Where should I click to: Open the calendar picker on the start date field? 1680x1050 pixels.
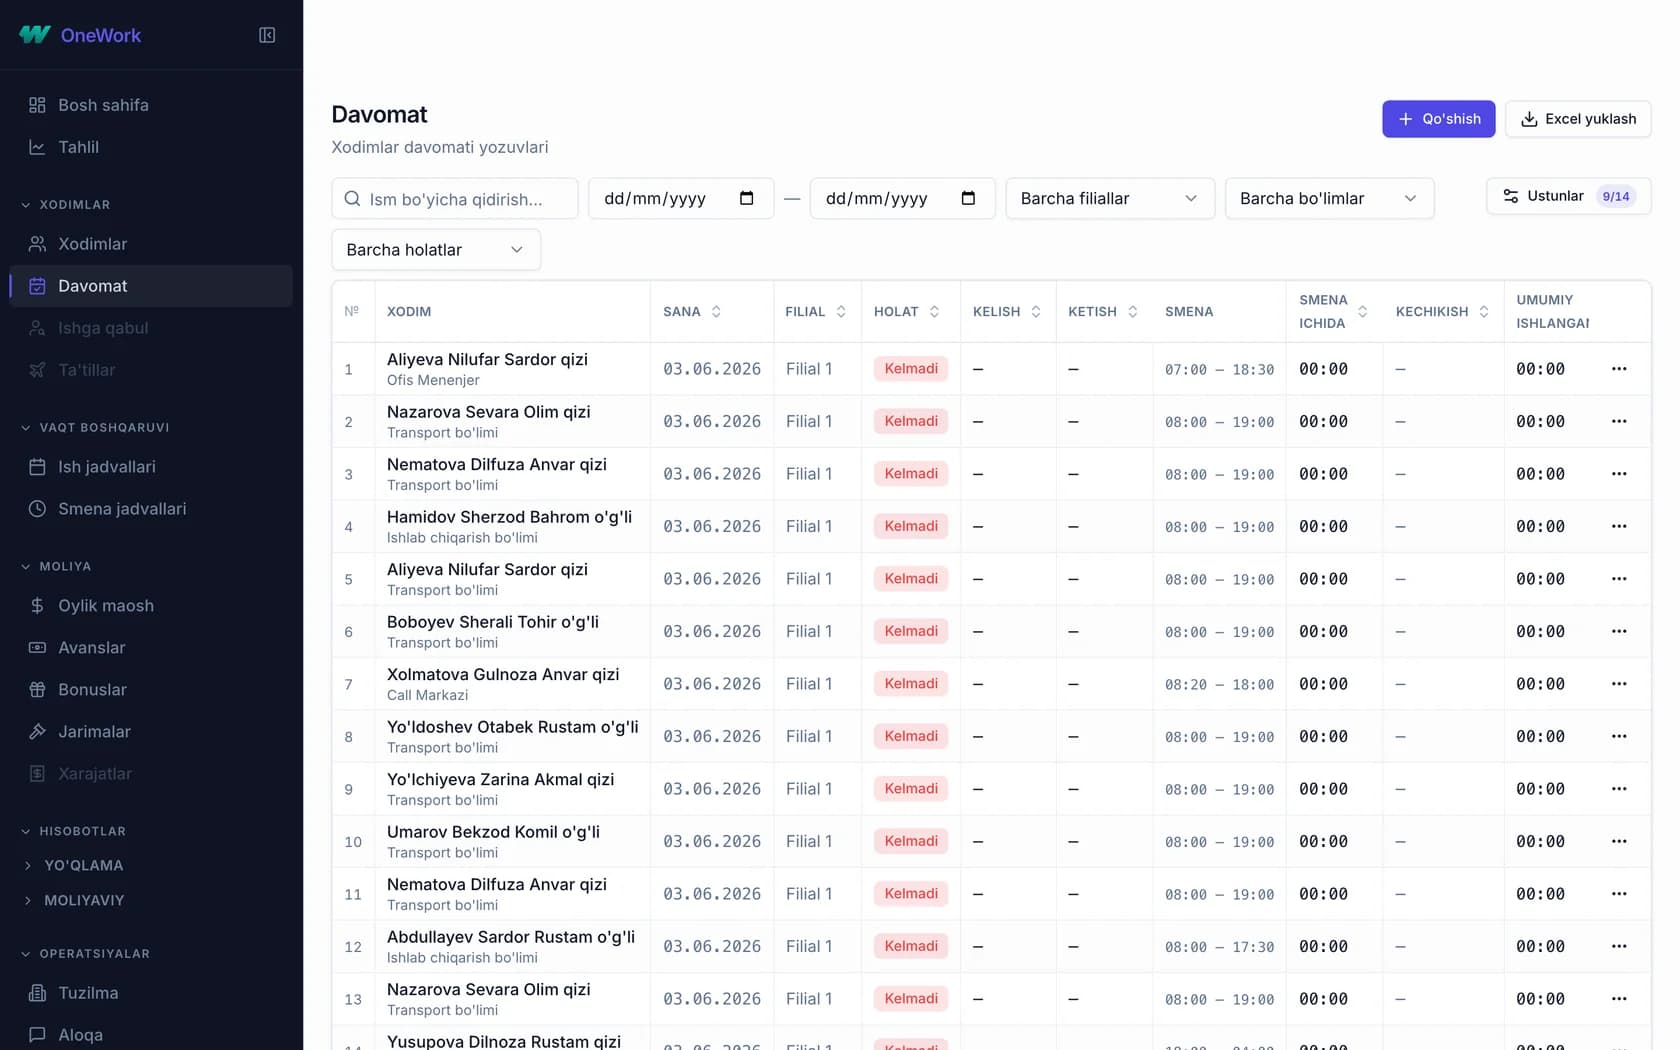[x=746, y=198]
